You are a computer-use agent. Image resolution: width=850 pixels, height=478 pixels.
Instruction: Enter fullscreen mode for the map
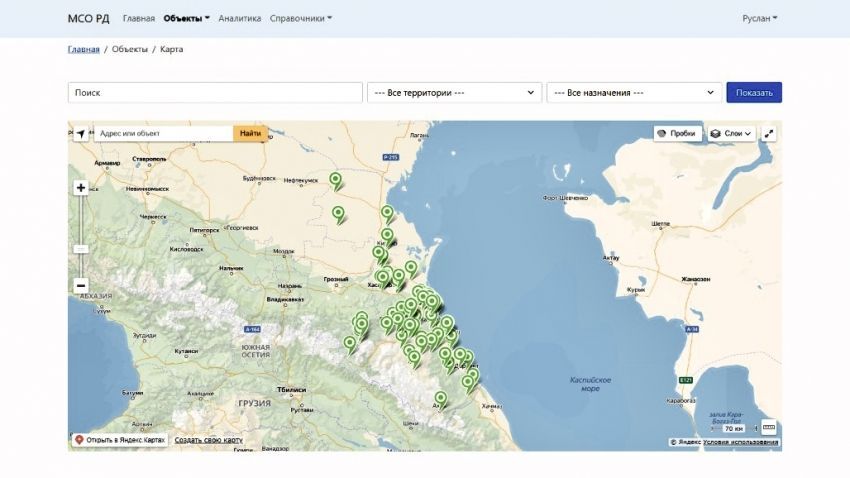[769, 133]
